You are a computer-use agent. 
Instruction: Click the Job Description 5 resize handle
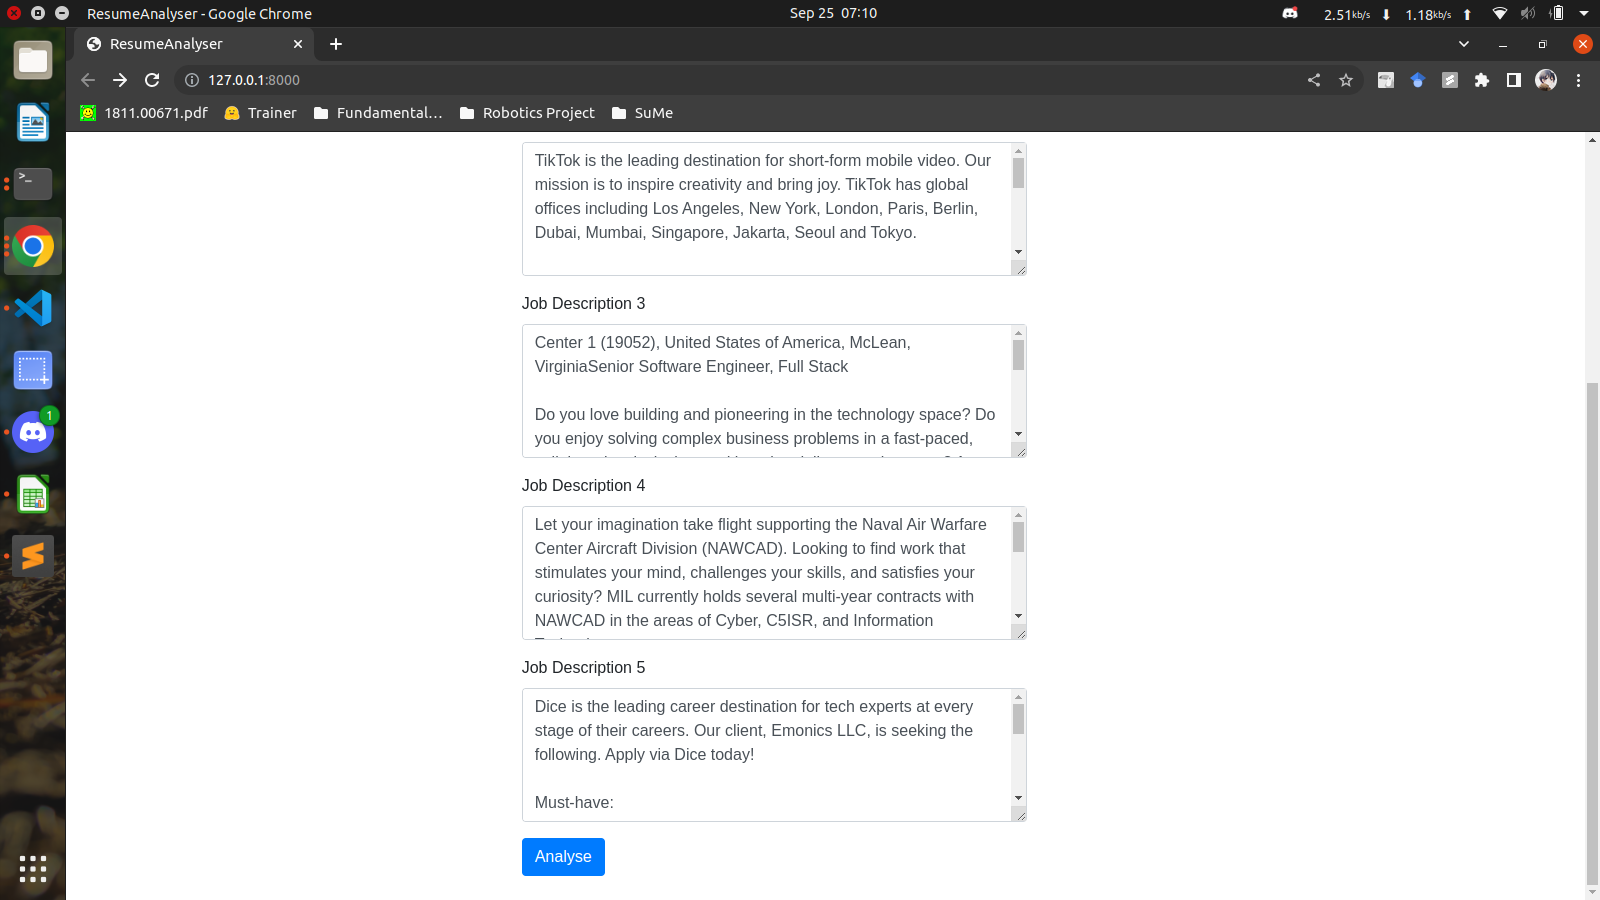(1019, 814)
